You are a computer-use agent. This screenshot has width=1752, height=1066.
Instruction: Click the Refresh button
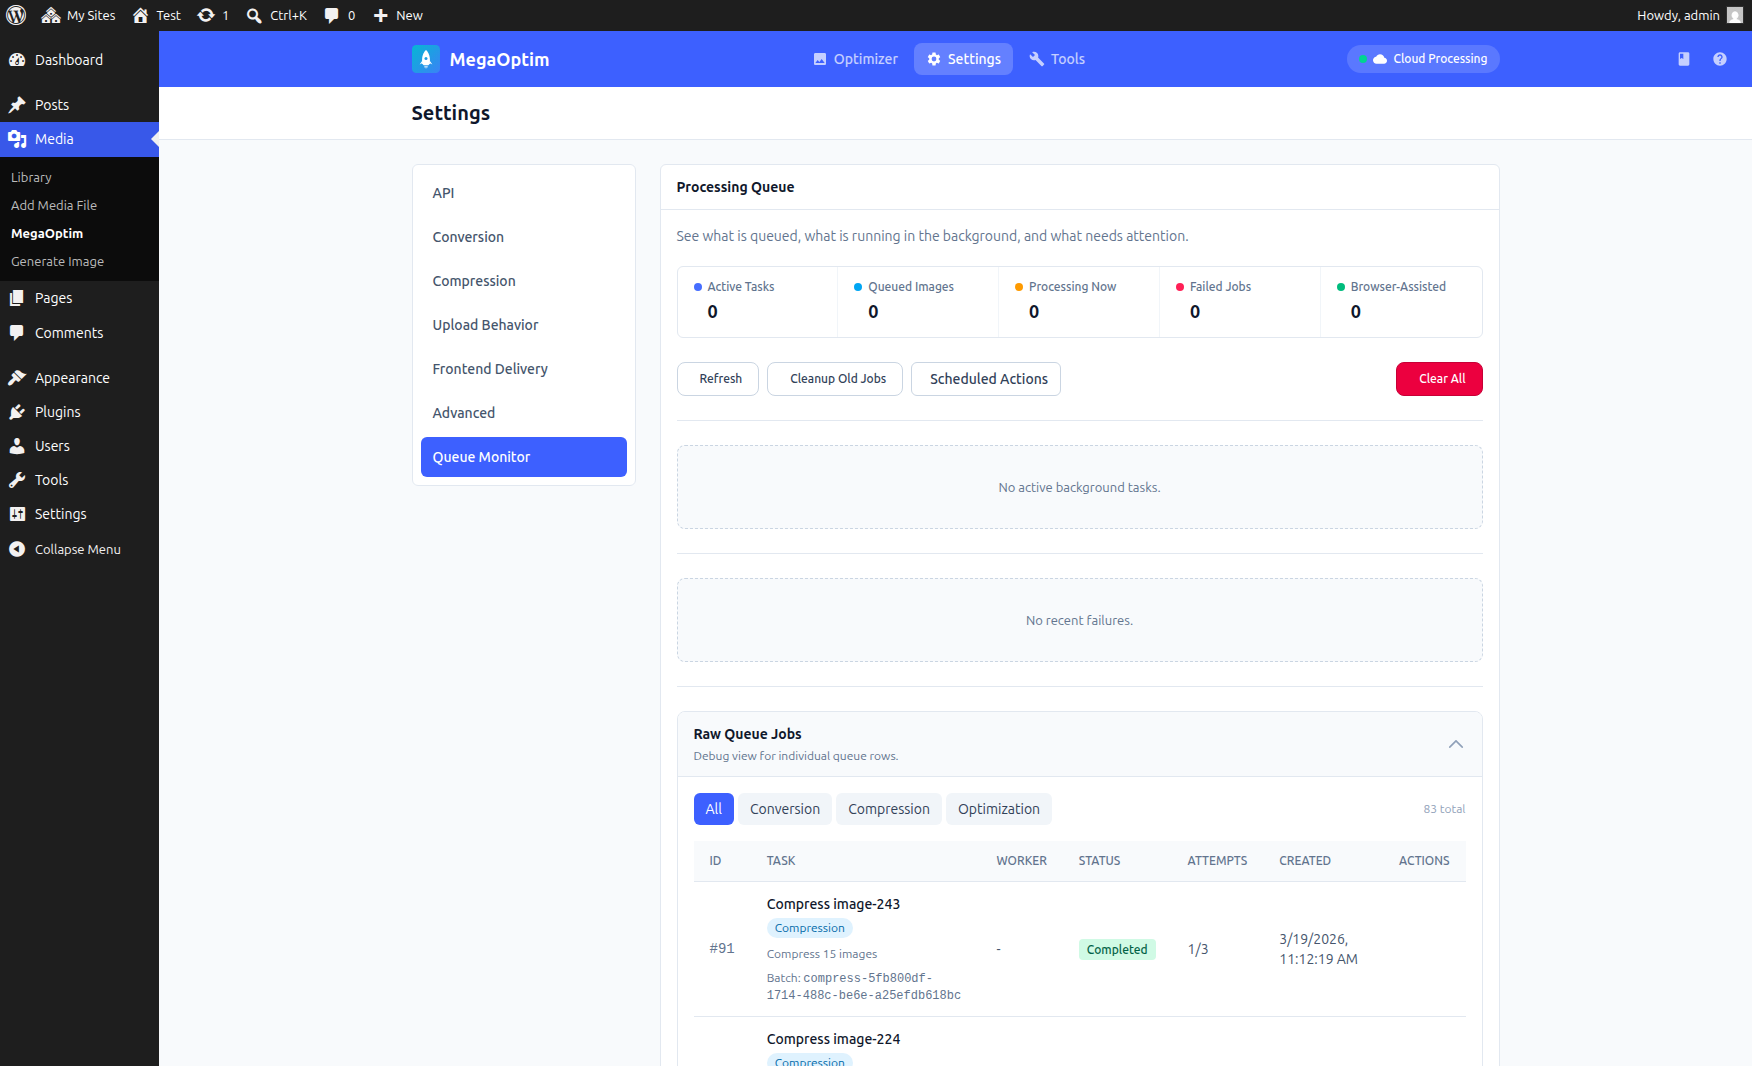[x=718, y=379]
